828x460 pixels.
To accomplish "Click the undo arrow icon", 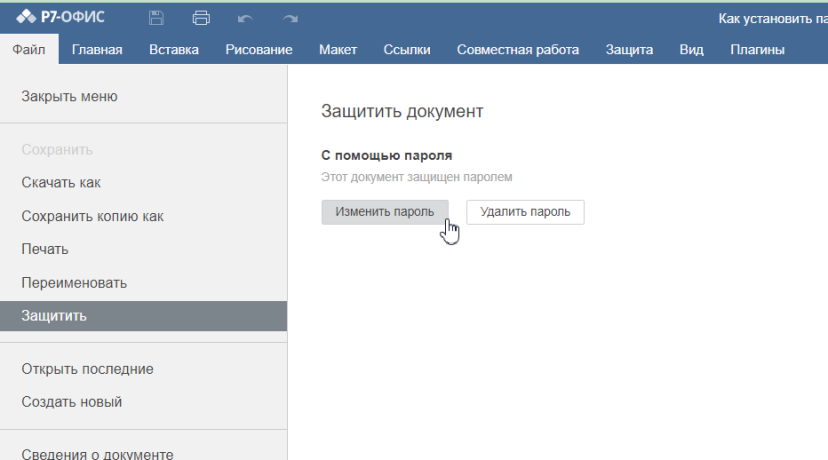I will coord(245,18).
